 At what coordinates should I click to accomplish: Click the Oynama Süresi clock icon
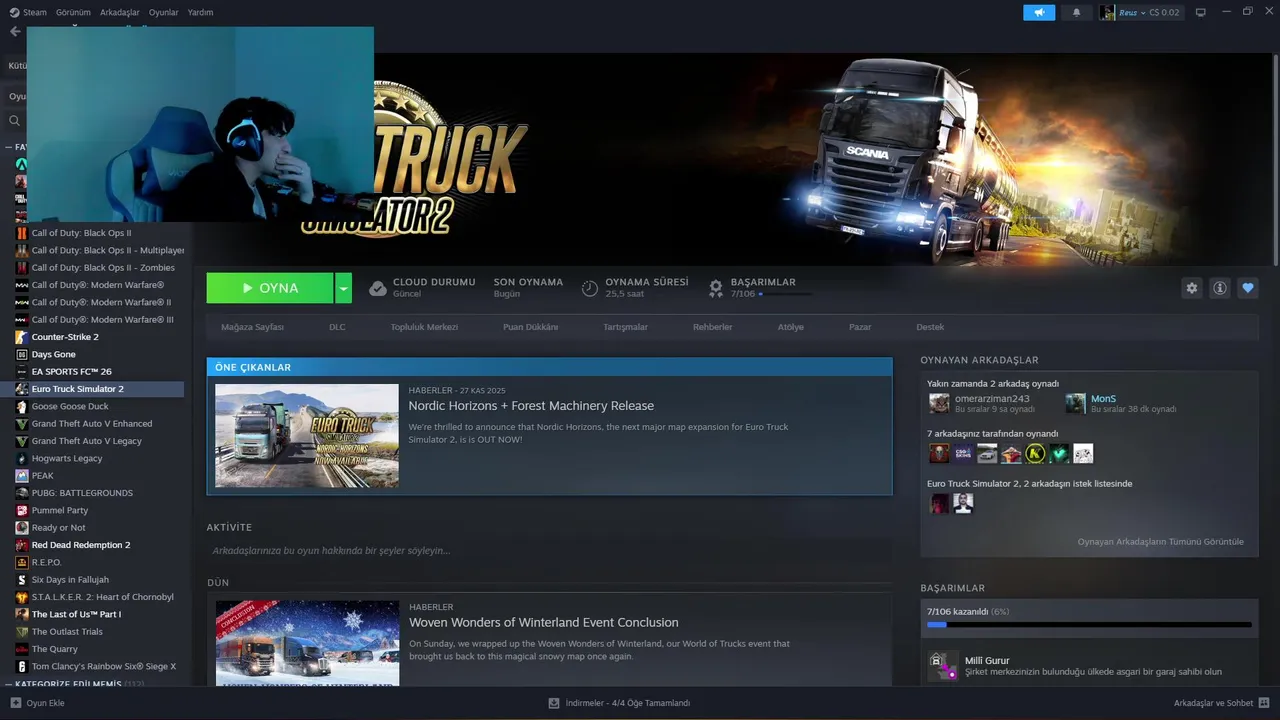click(x=590, y=288)
